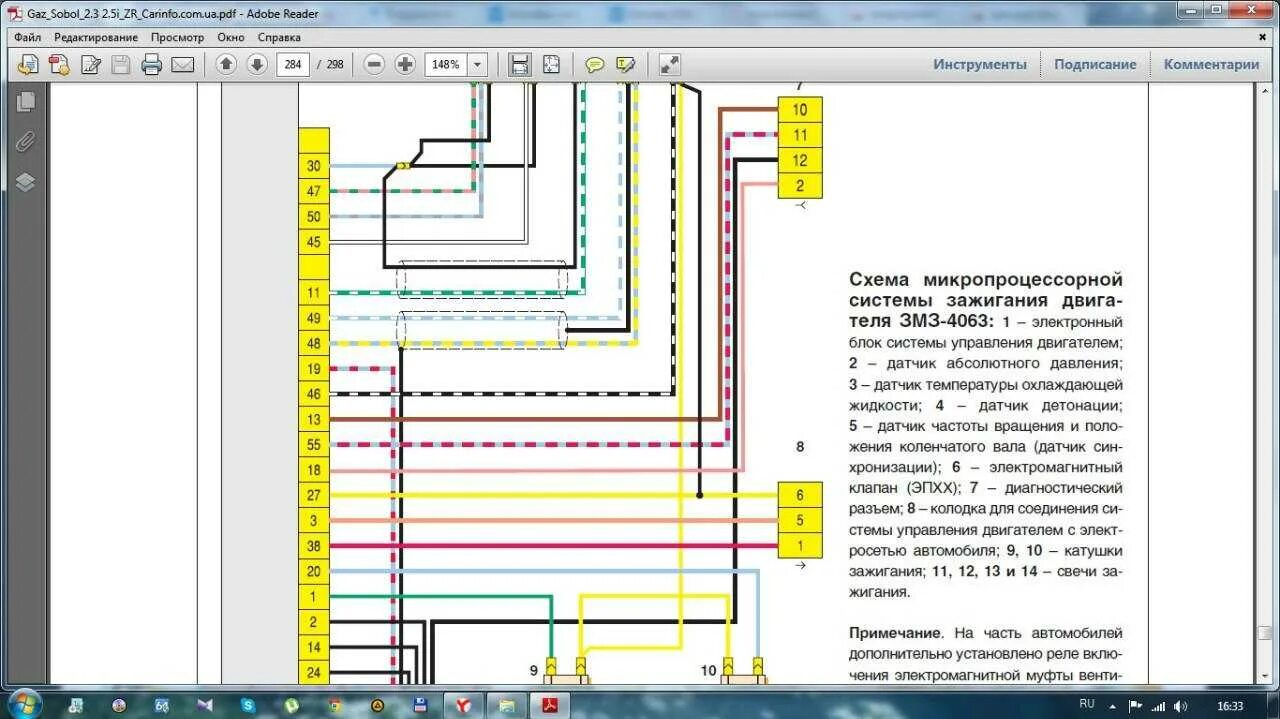This screenshot has height=719, width=1280.
Task: Open Skype from taskbar
Action: click(x=247, y=705)
